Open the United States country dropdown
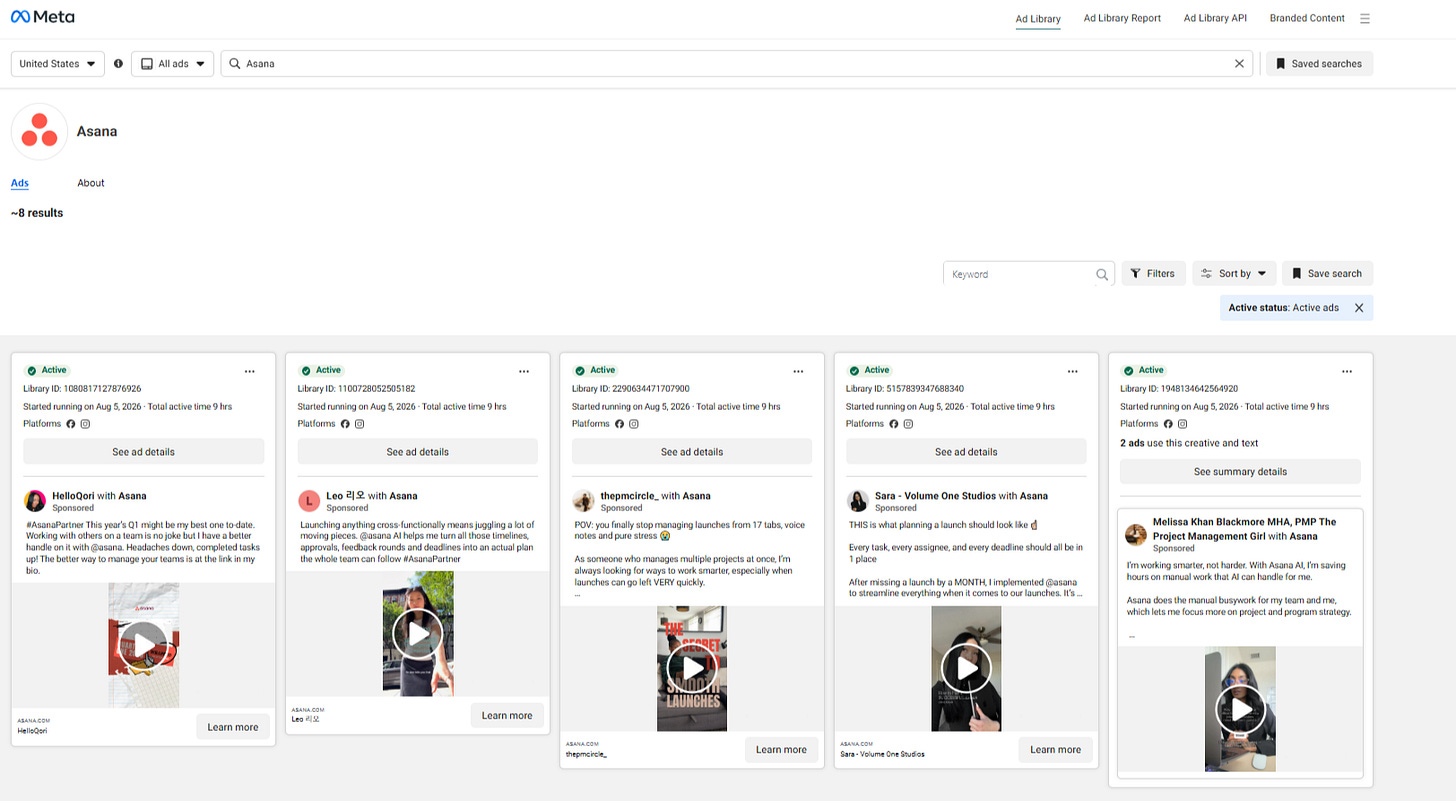The height and width of the screenshot is (801, 1456). [x=58, y=63]
